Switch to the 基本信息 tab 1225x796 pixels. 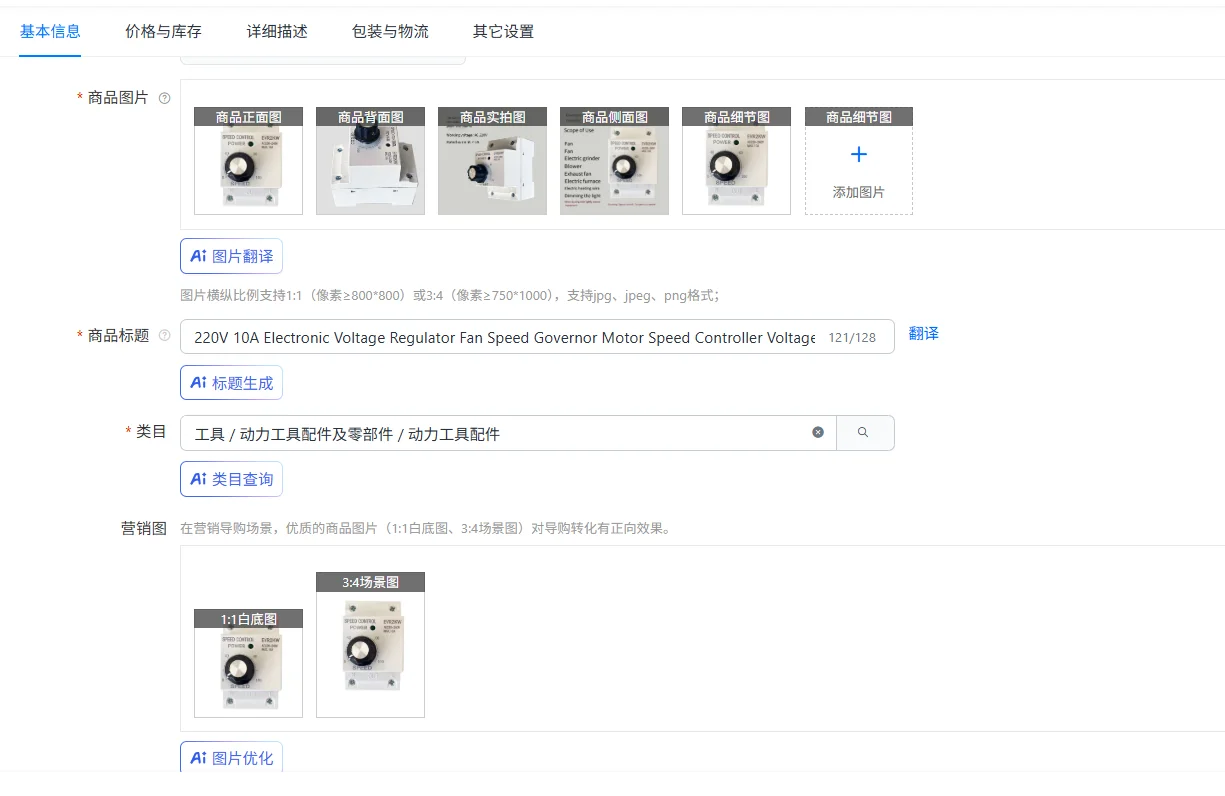click(x=50, y=31)
